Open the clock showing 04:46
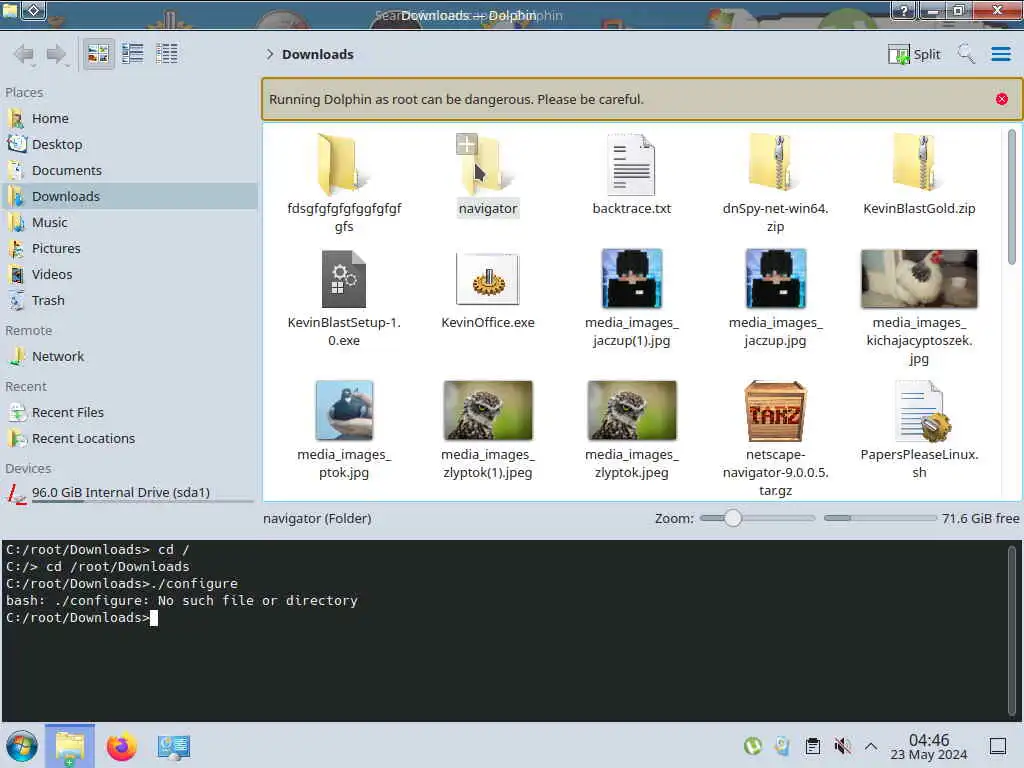The height and width of the screenshot is (768, 1024). click(x=929, y=746)
